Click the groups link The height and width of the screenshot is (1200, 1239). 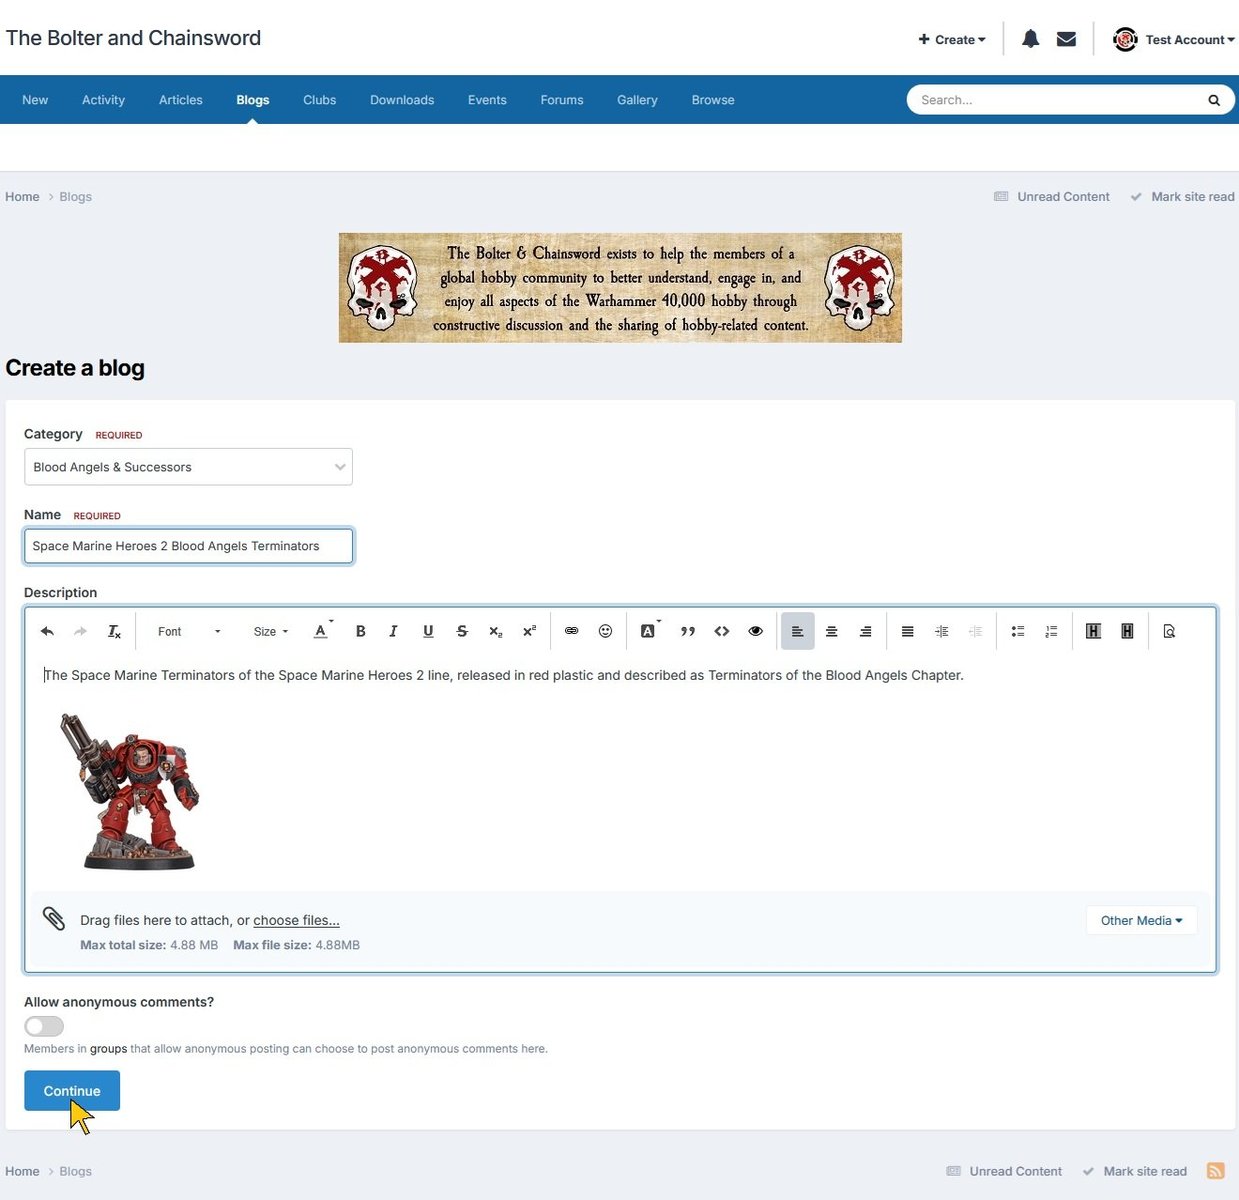click(x=108, y=1049)
